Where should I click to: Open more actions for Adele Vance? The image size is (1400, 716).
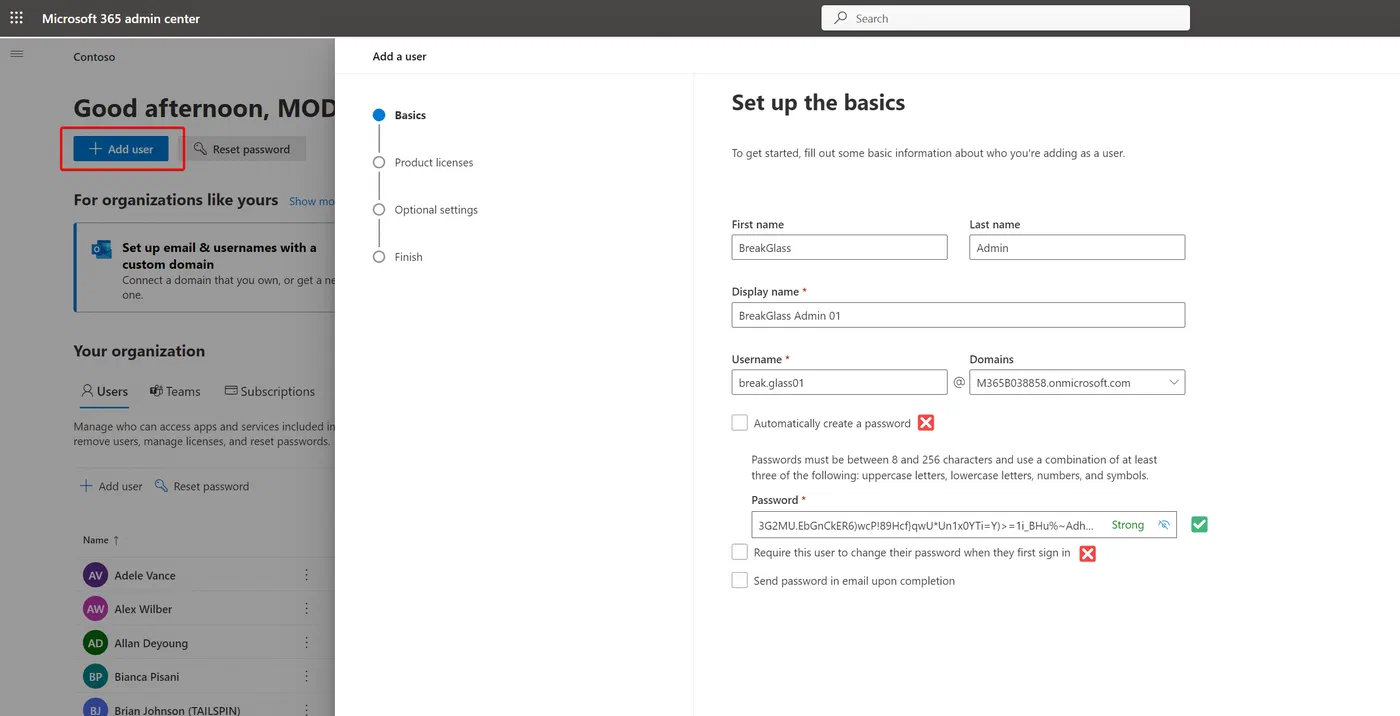(306, 575)
